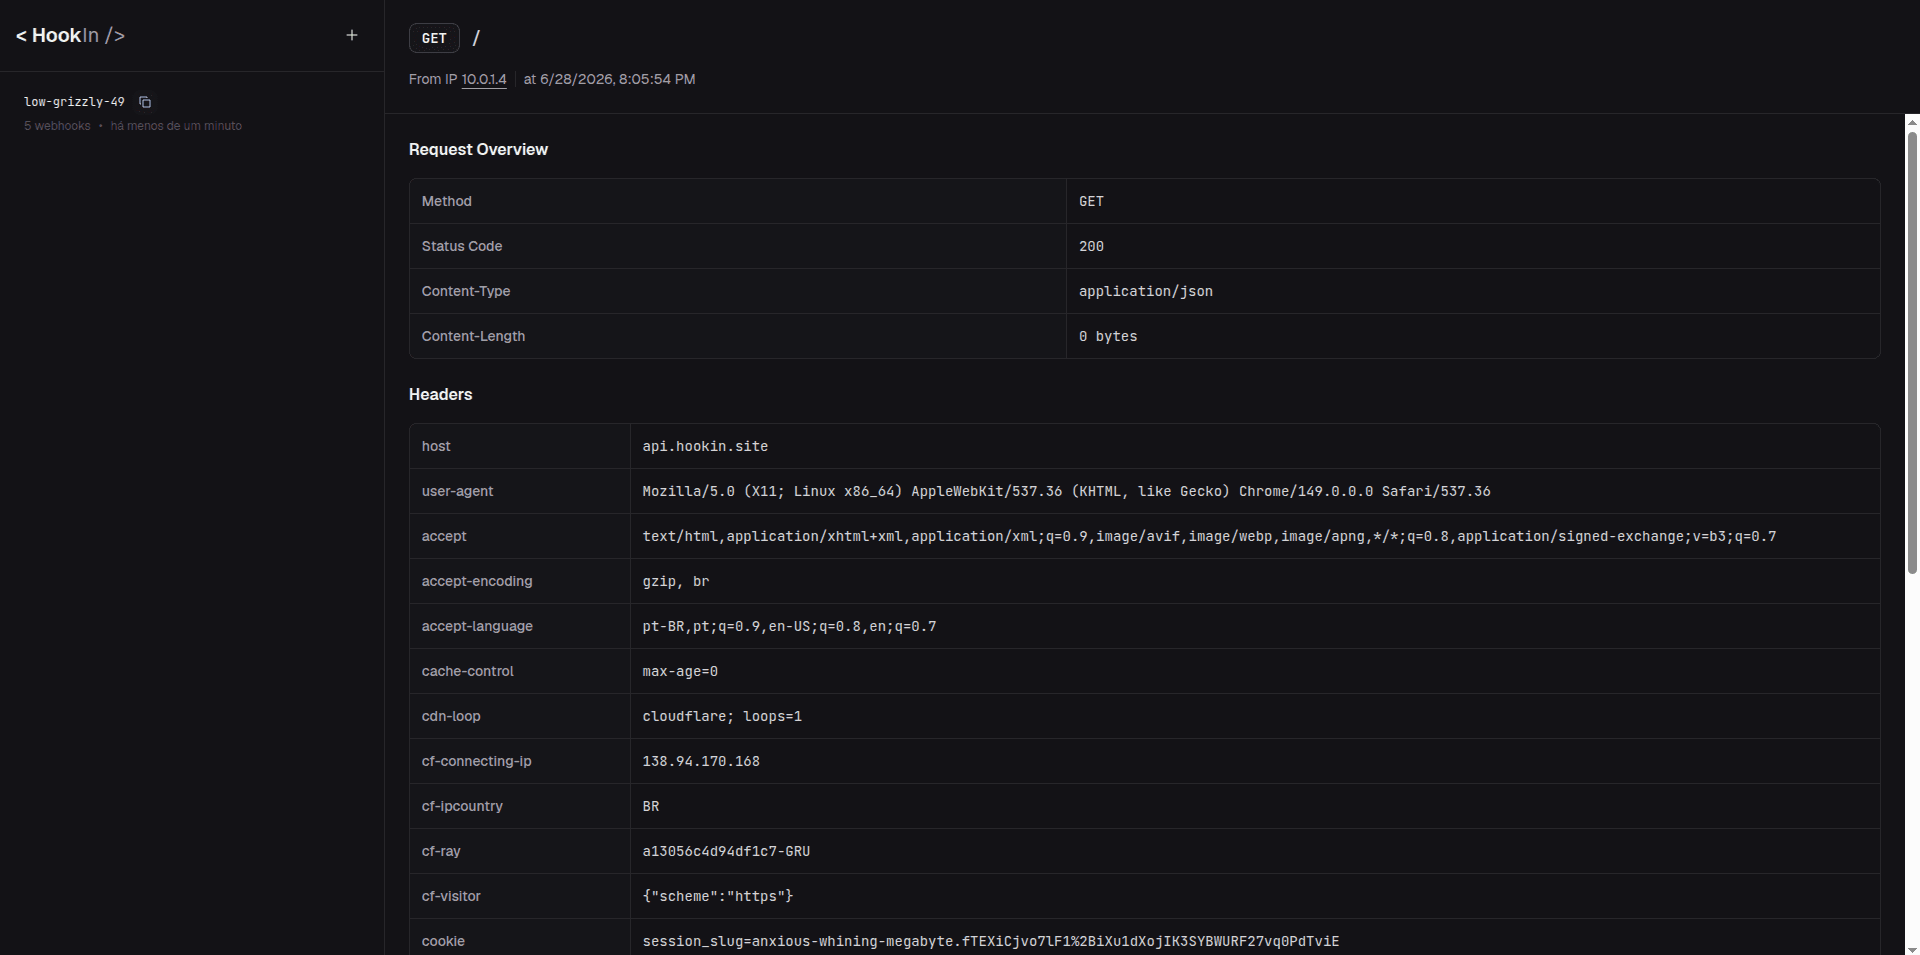Select the cookie session_slug value
The width and height of the screenshot is (1920, 955).
(990, 941)
